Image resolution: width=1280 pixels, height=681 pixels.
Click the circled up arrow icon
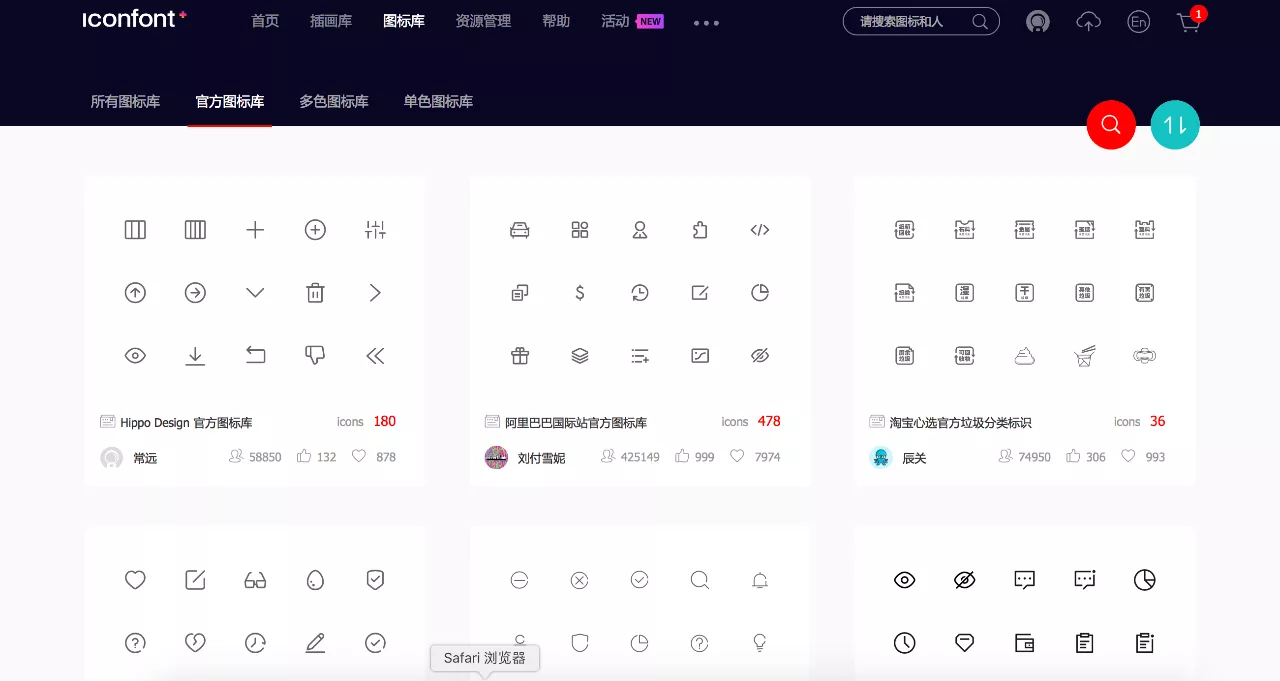(135, 292)
